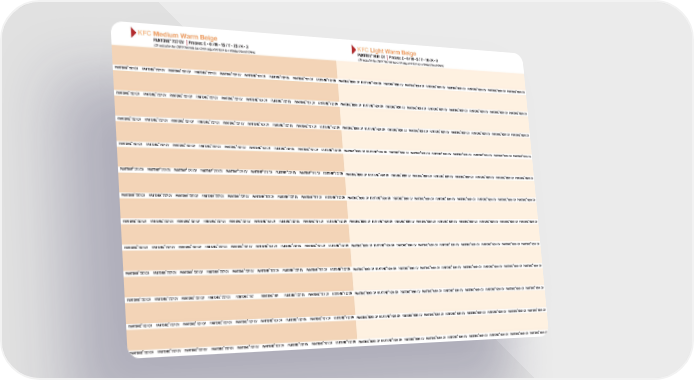Image resolution: width=694 pixels, height=380 pixels.
Task: Click the Process values under Light Warm Beige
Action: [414, 59]
